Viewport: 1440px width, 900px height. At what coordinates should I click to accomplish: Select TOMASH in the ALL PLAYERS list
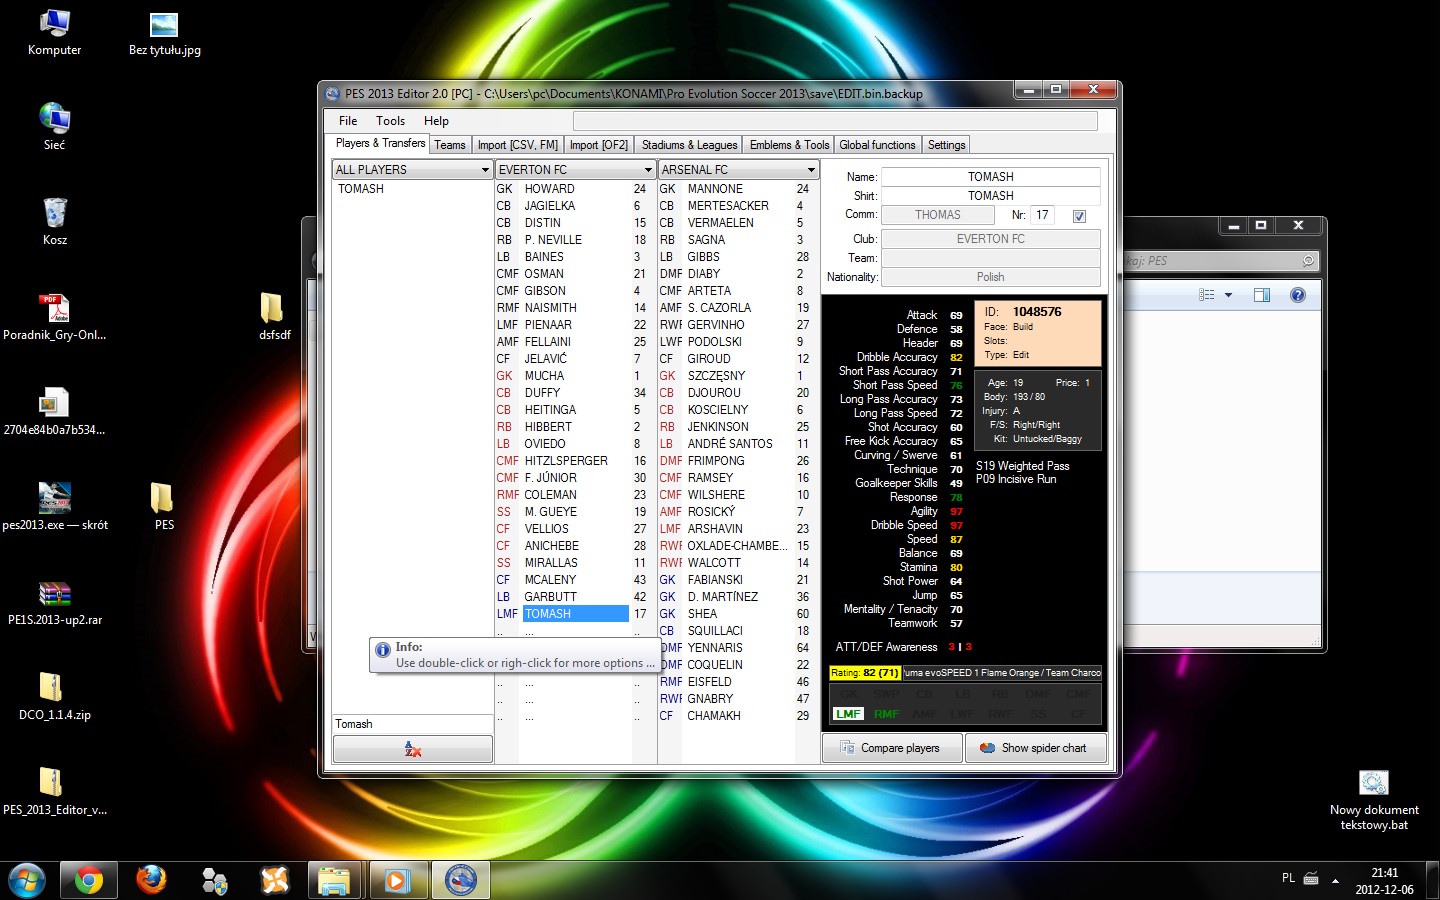tap(361, 189)
